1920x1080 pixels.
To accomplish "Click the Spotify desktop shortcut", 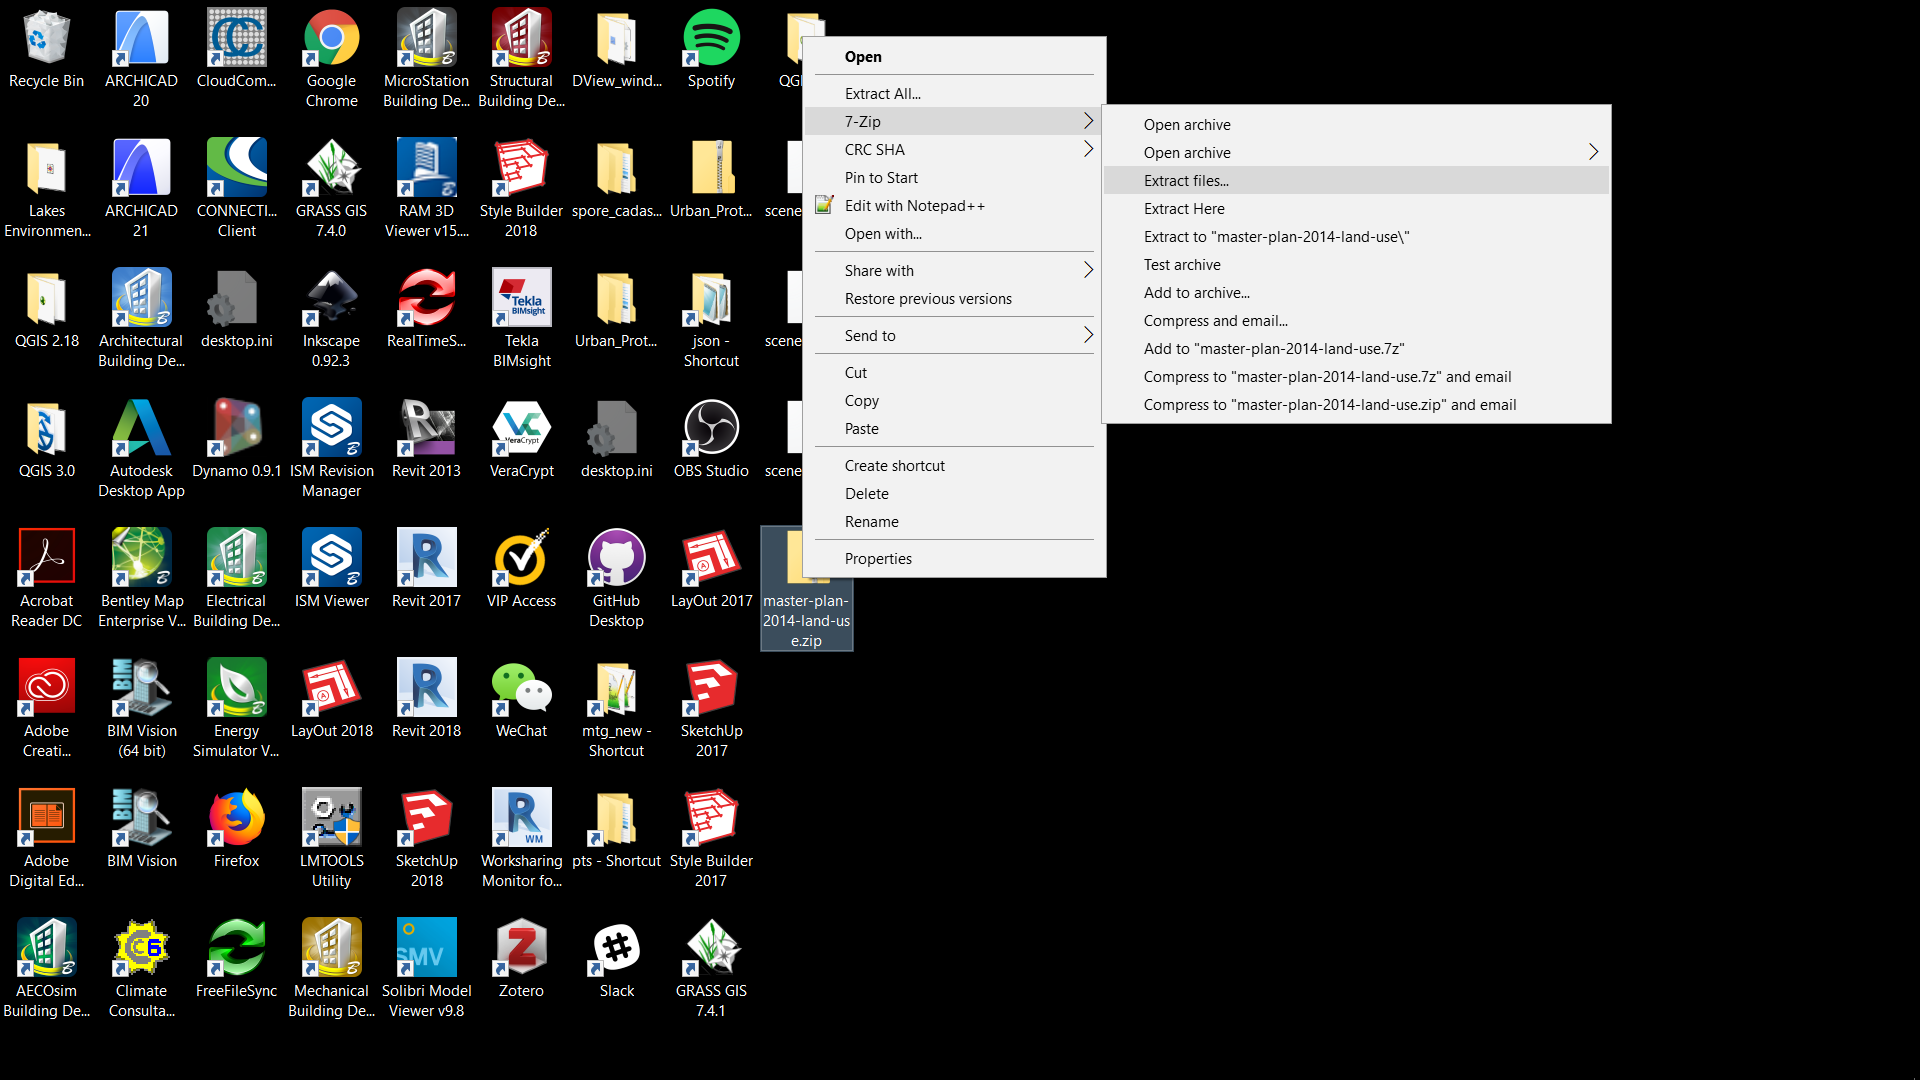I will point(711,41).
